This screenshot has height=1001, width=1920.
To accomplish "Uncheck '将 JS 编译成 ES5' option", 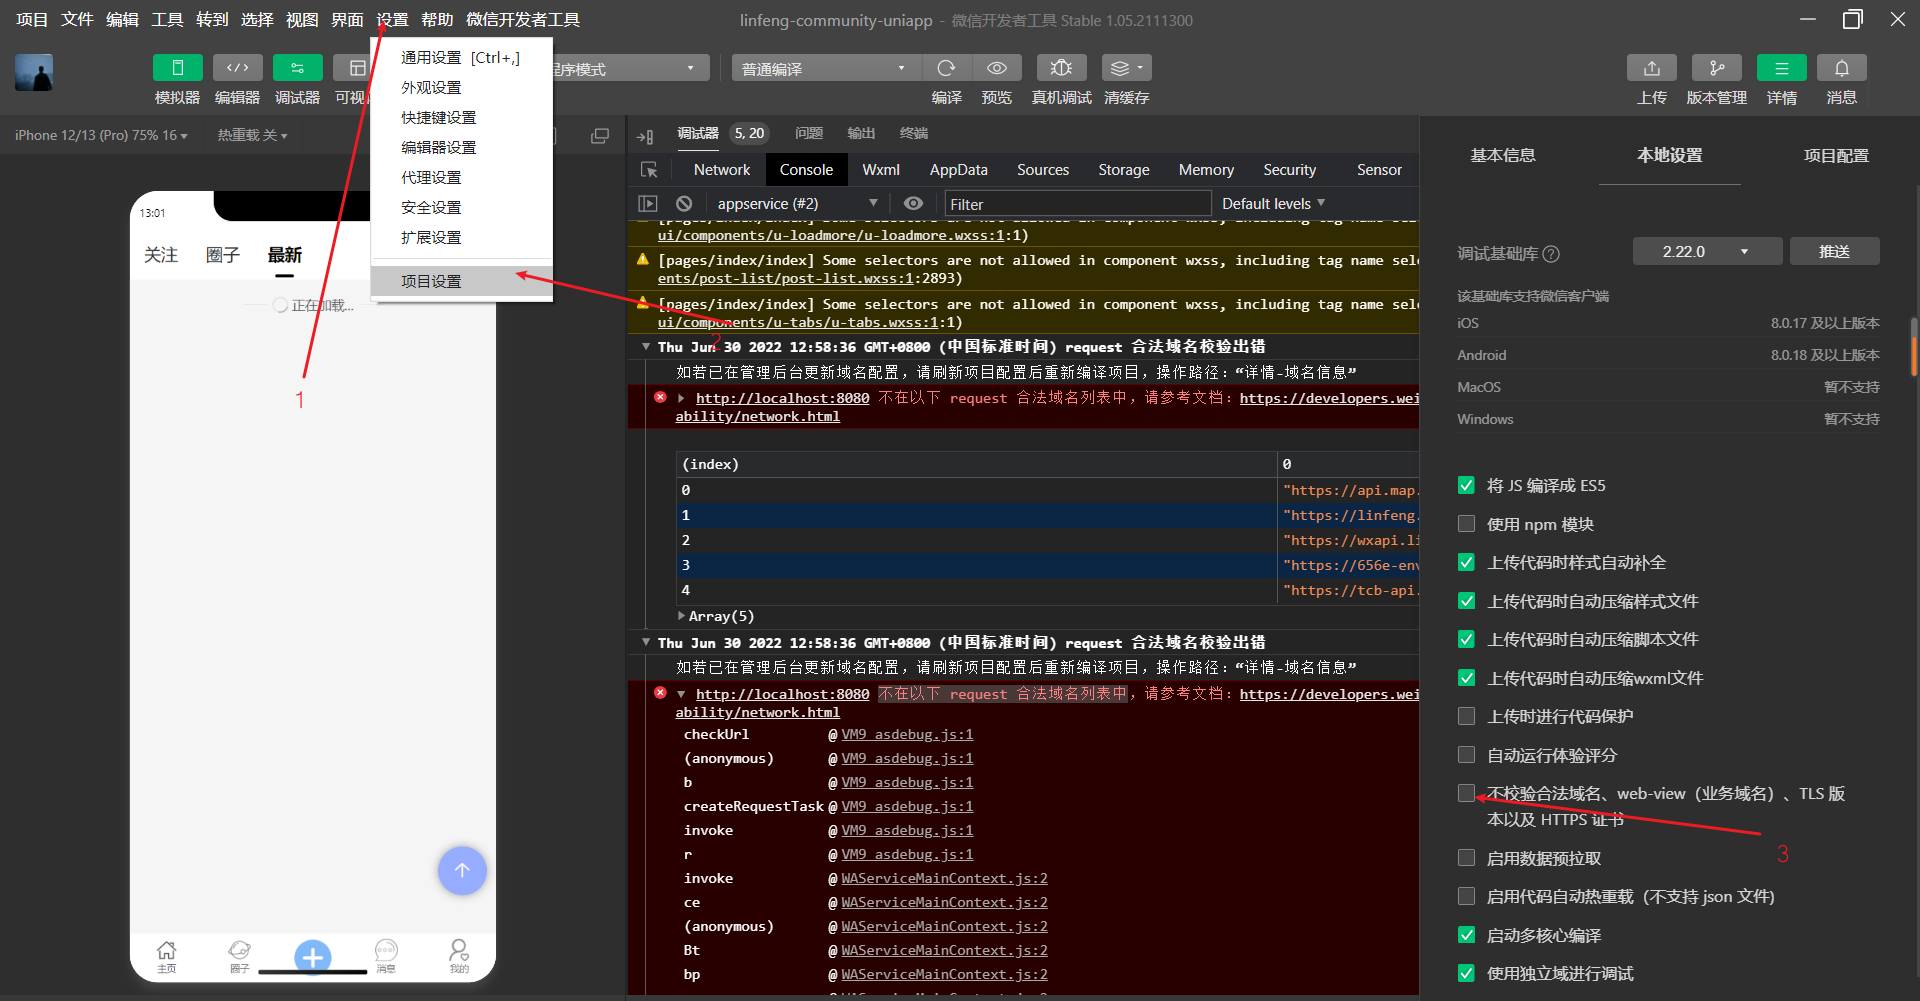I will [x=1466, y=486].
